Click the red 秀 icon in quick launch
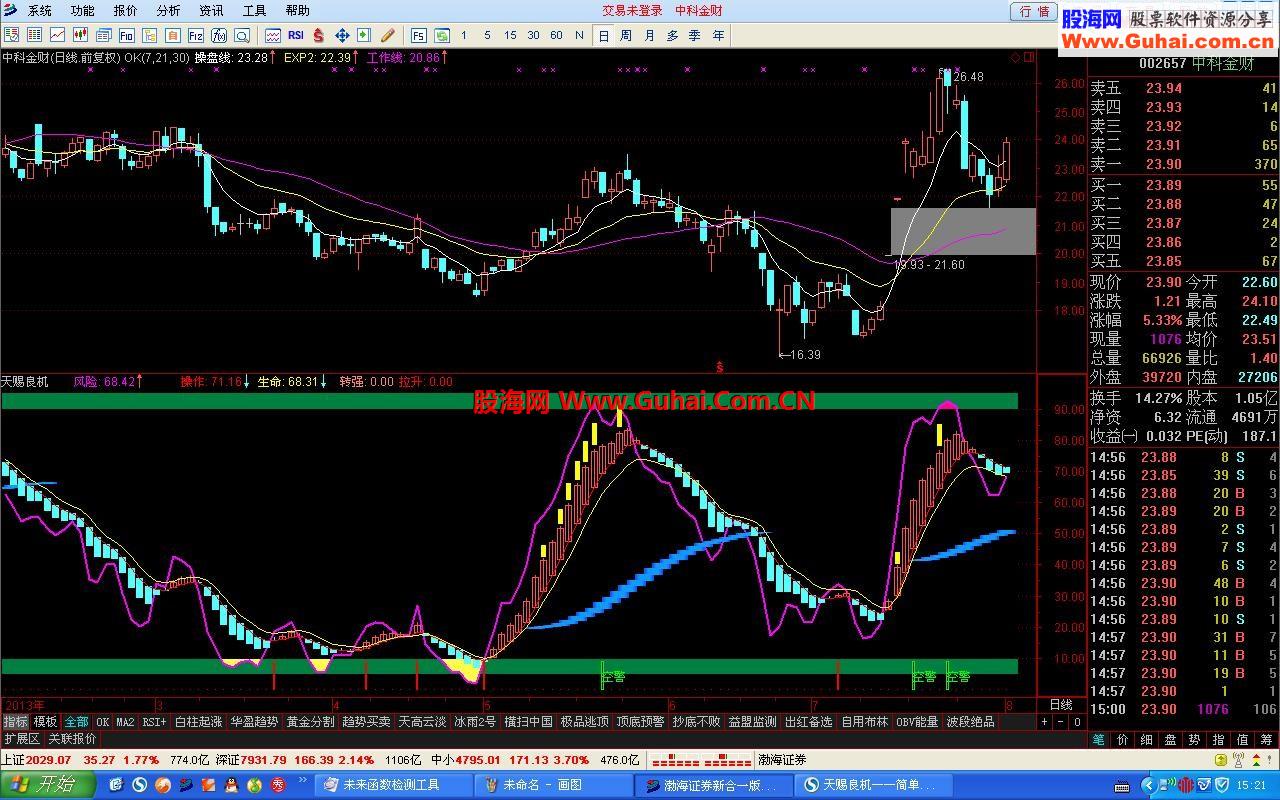The image size is (1280, 800). (x=278, y=785)
